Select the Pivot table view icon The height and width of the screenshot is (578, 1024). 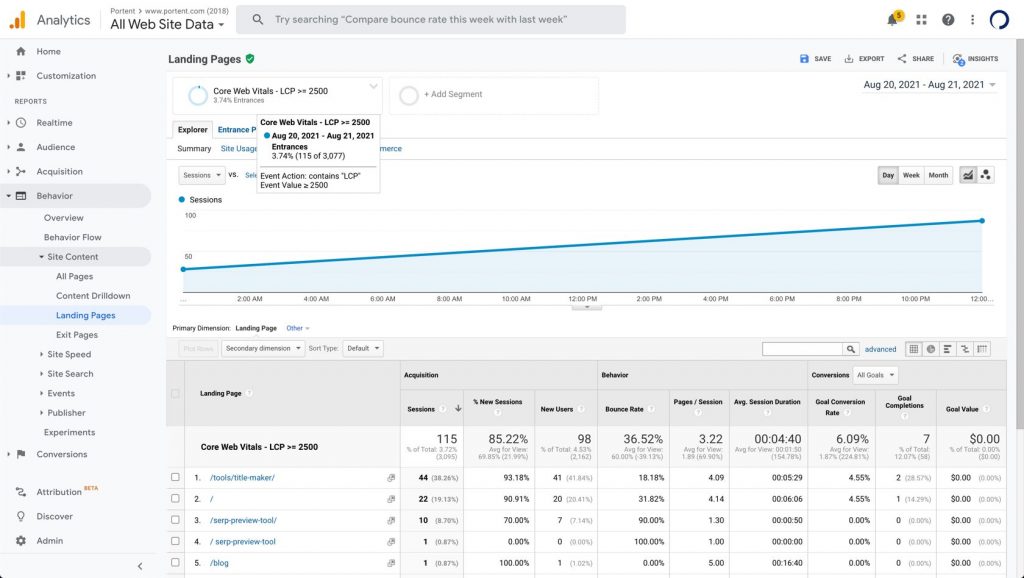click(982, 349)
